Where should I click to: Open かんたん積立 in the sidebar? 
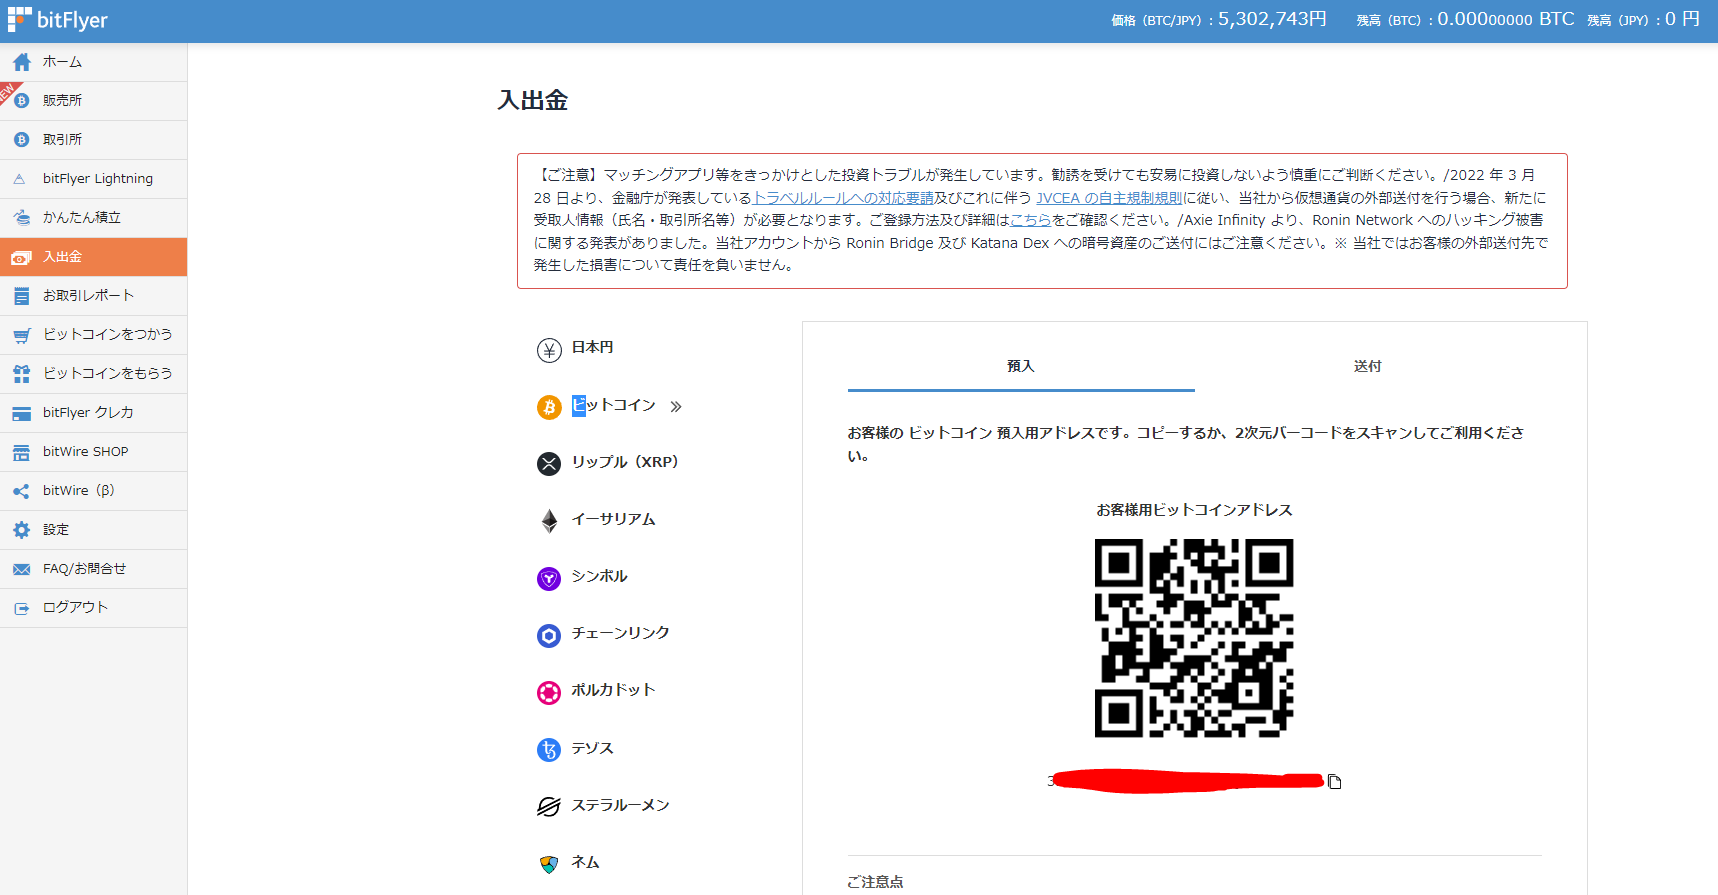(93, 218)
